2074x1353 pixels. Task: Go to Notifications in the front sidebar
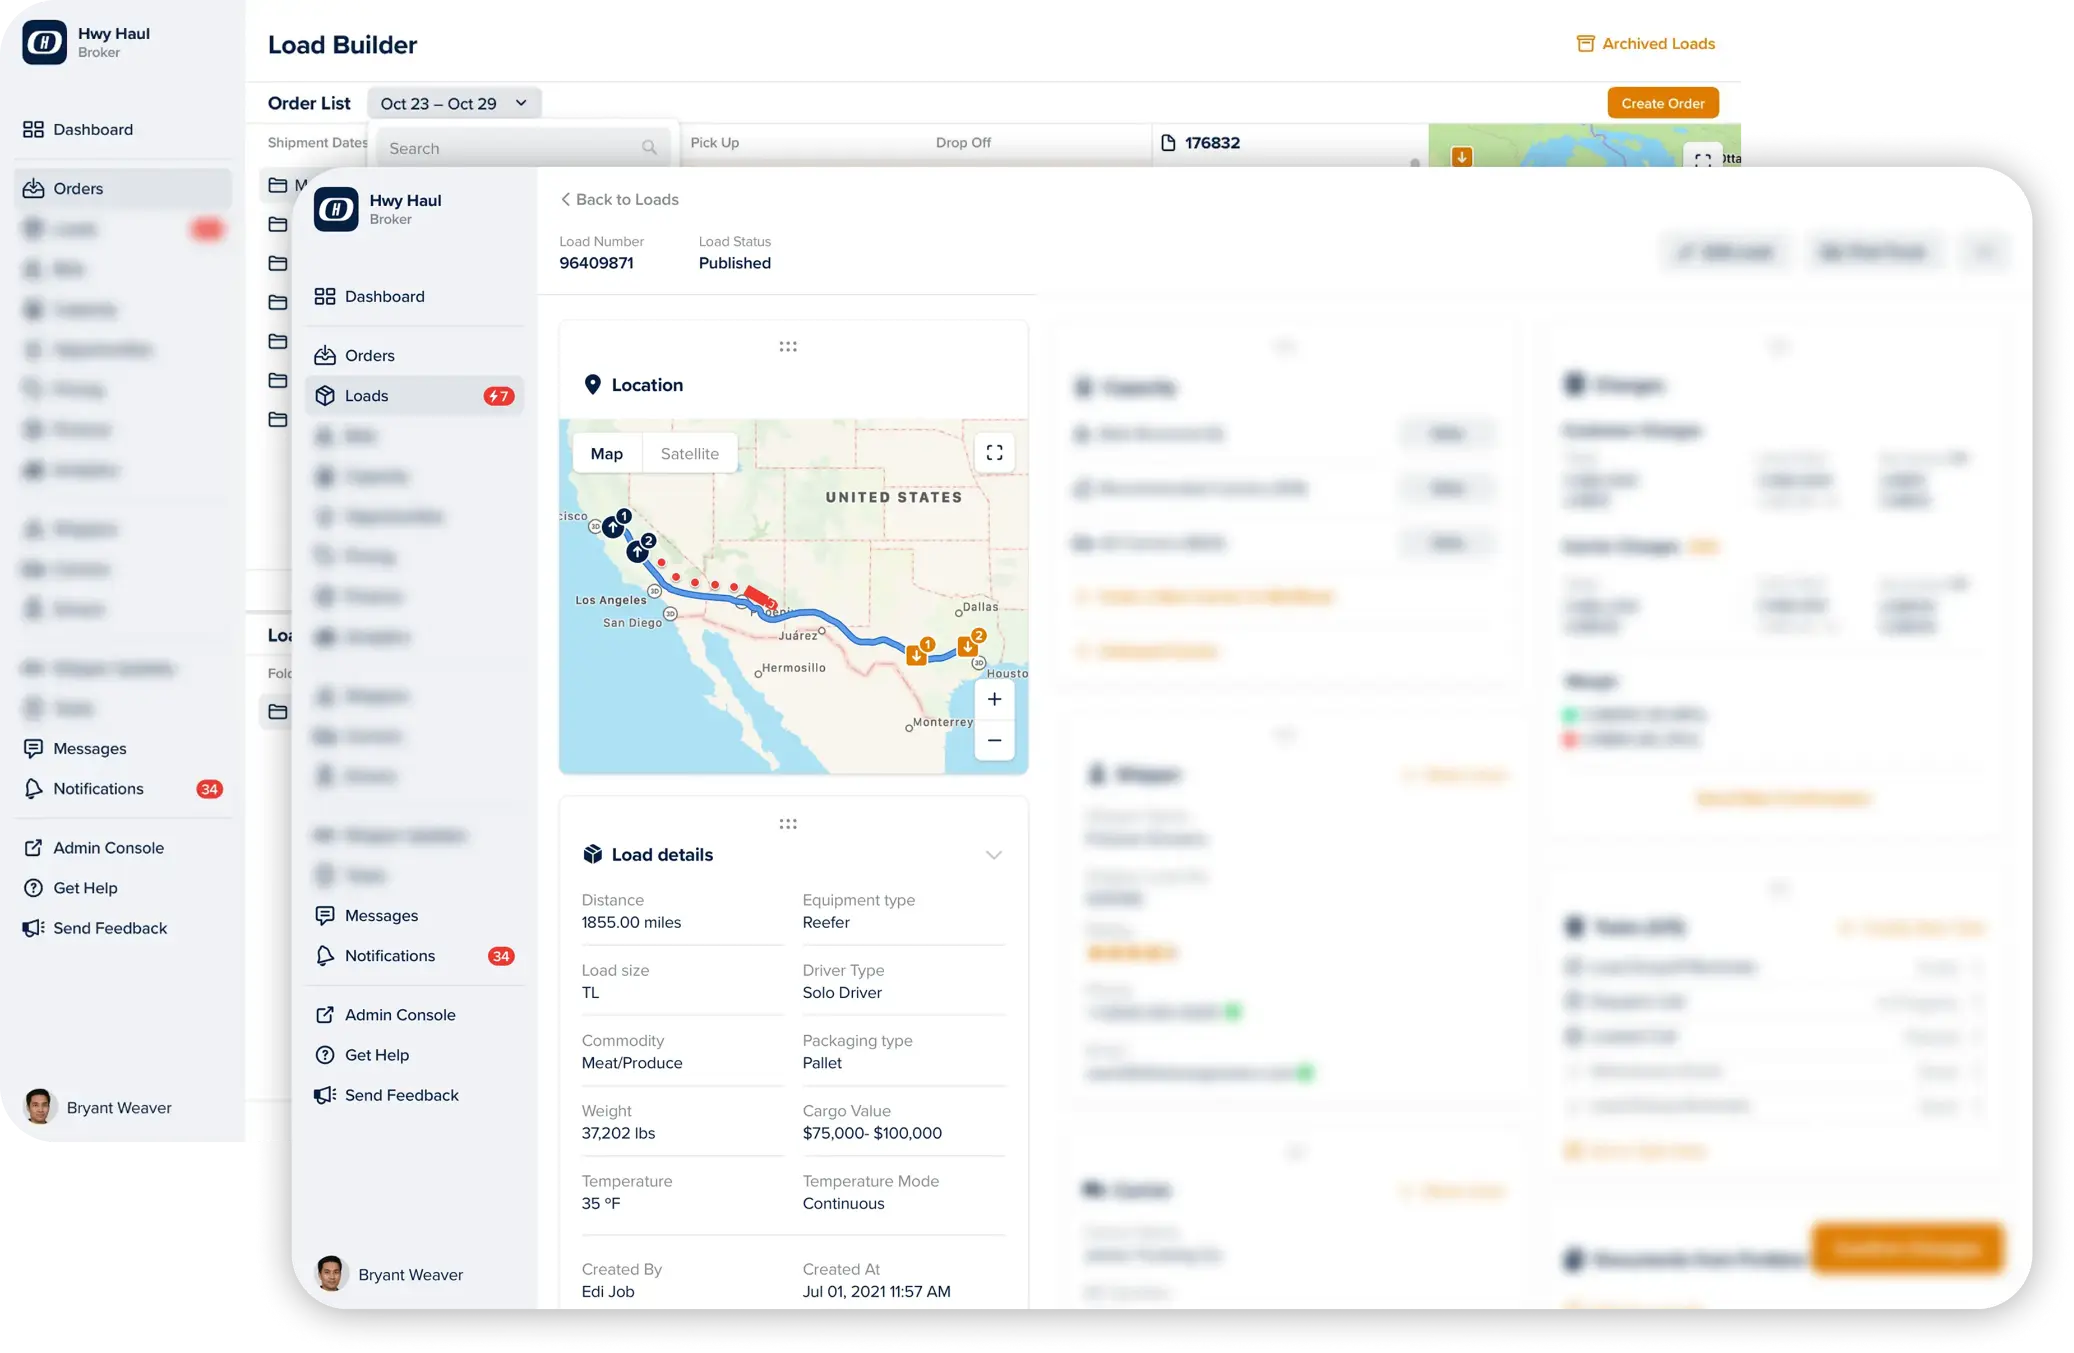390,956
